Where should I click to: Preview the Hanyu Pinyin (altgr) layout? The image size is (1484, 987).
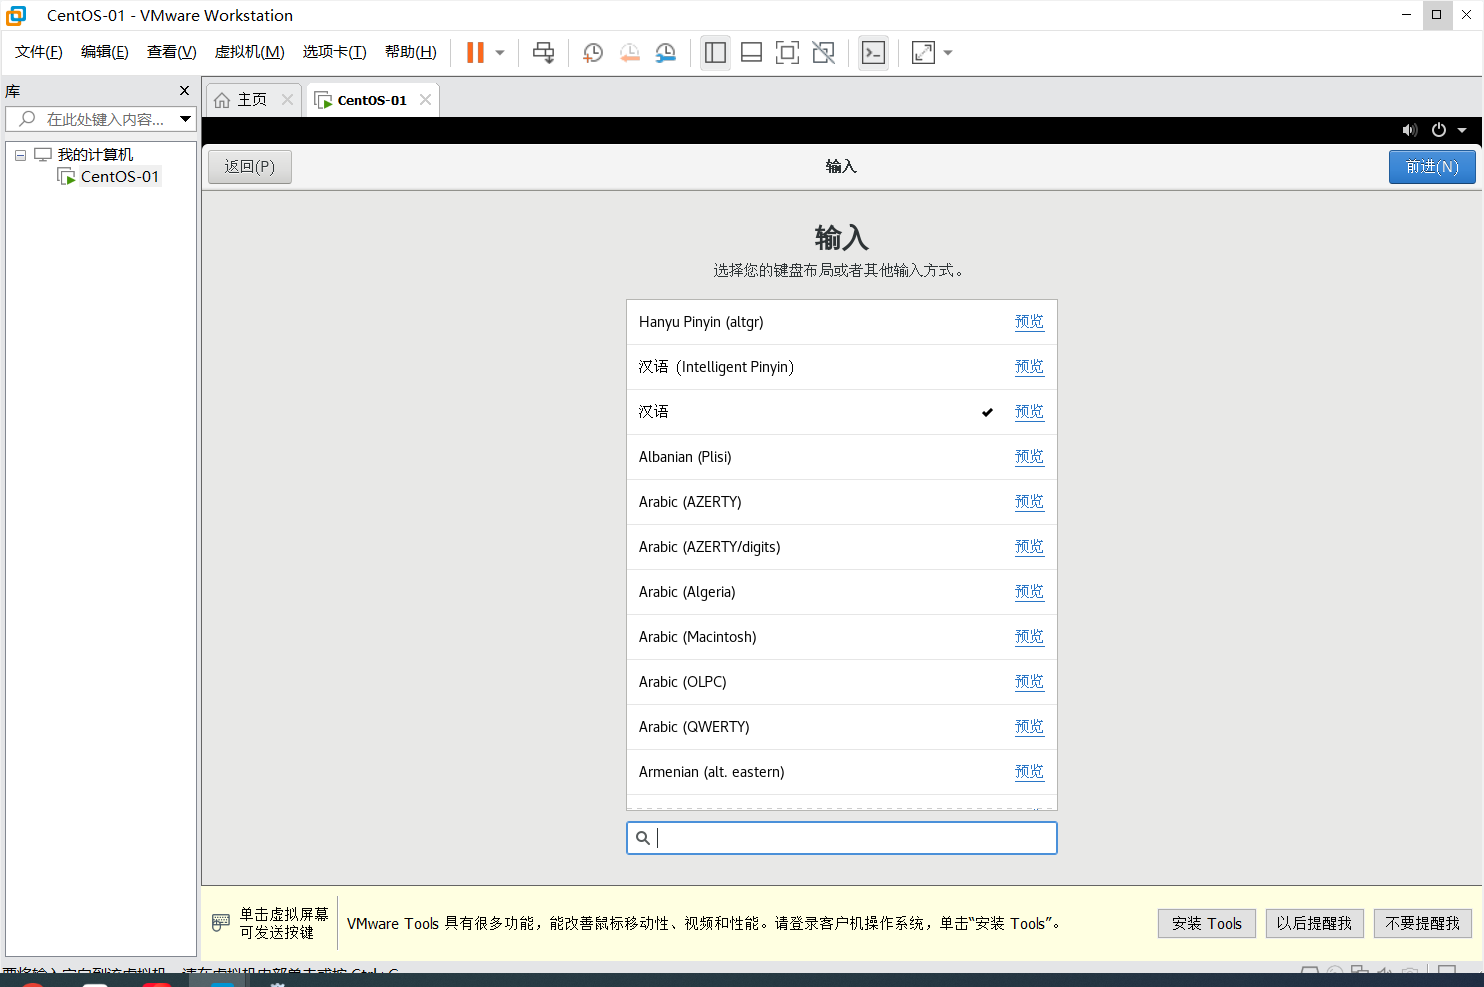[1029, 322]
